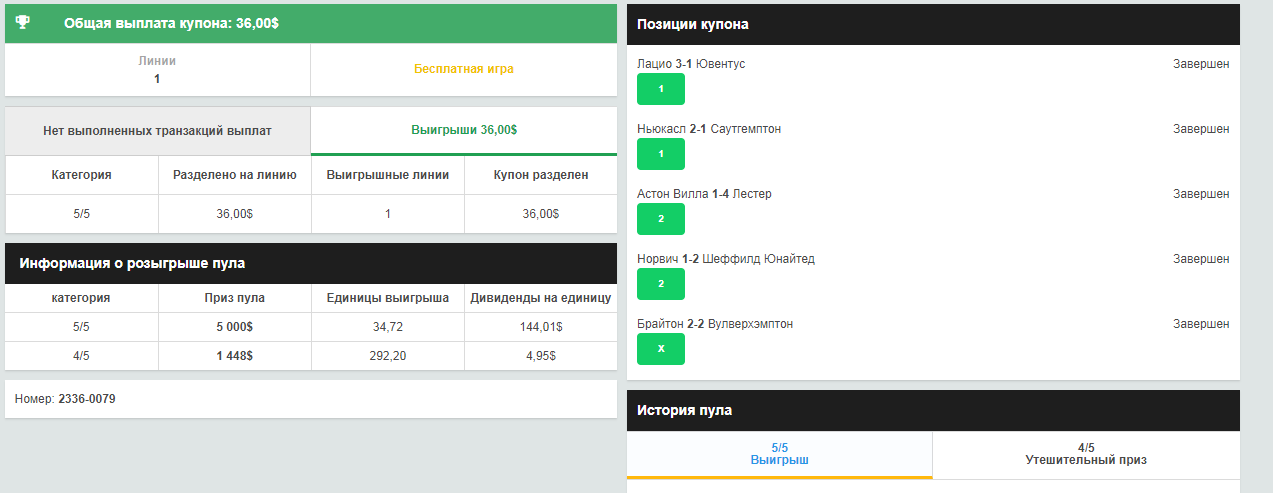Click the Единицы выигрыша column header
The image size is (1273, 493).
388,298
